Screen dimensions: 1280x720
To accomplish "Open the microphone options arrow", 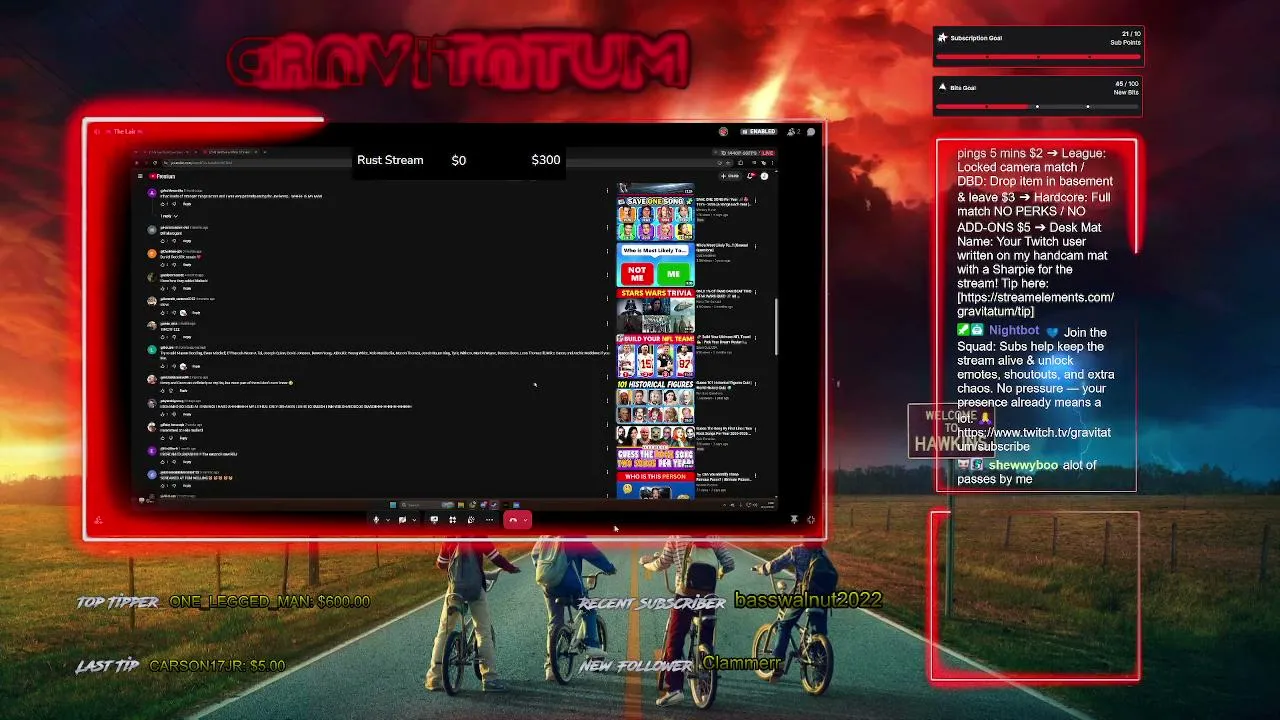I will coord(387,520).
